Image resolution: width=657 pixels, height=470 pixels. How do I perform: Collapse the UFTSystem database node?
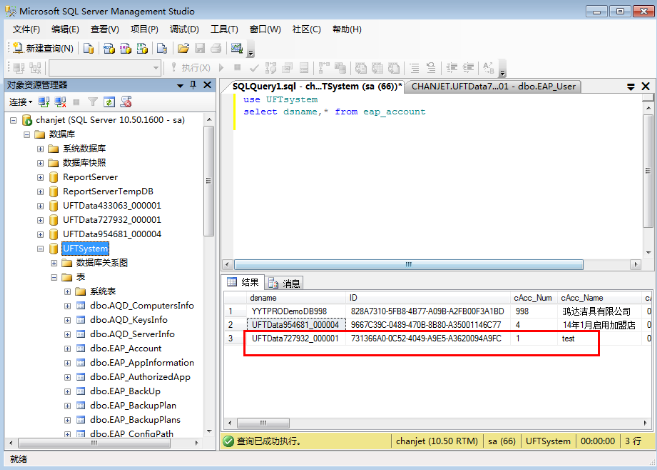40,249
